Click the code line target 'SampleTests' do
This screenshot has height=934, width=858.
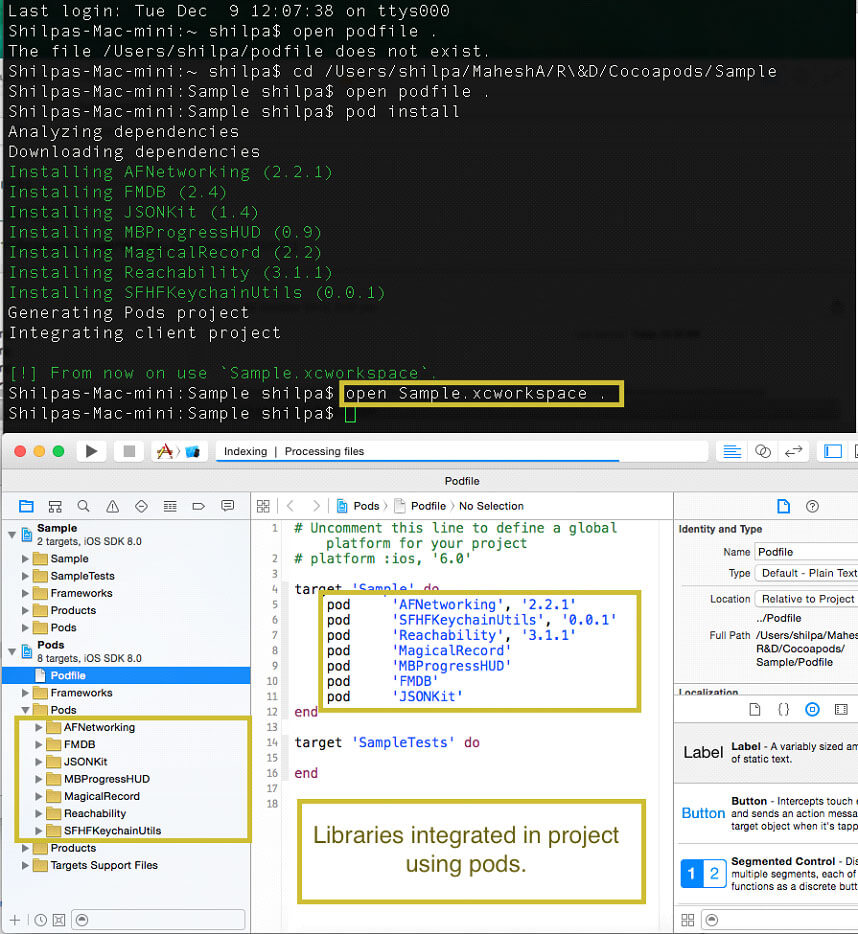point(387,742)
